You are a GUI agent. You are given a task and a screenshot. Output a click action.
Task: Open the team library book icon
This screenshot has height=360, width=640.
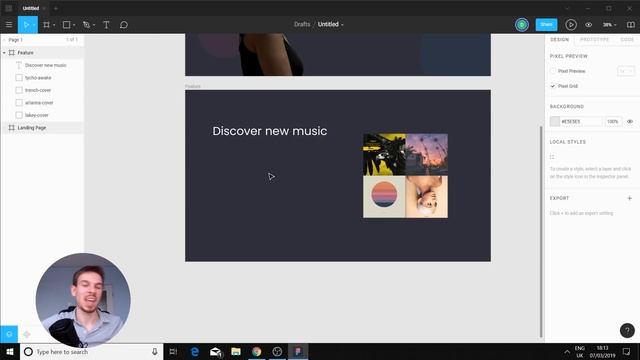click(x=631, y=25)
